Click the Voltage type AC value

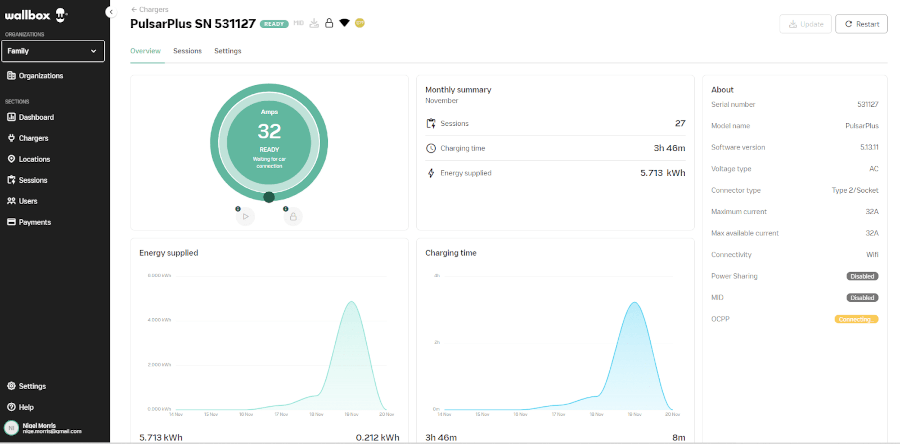pos(874,169)
